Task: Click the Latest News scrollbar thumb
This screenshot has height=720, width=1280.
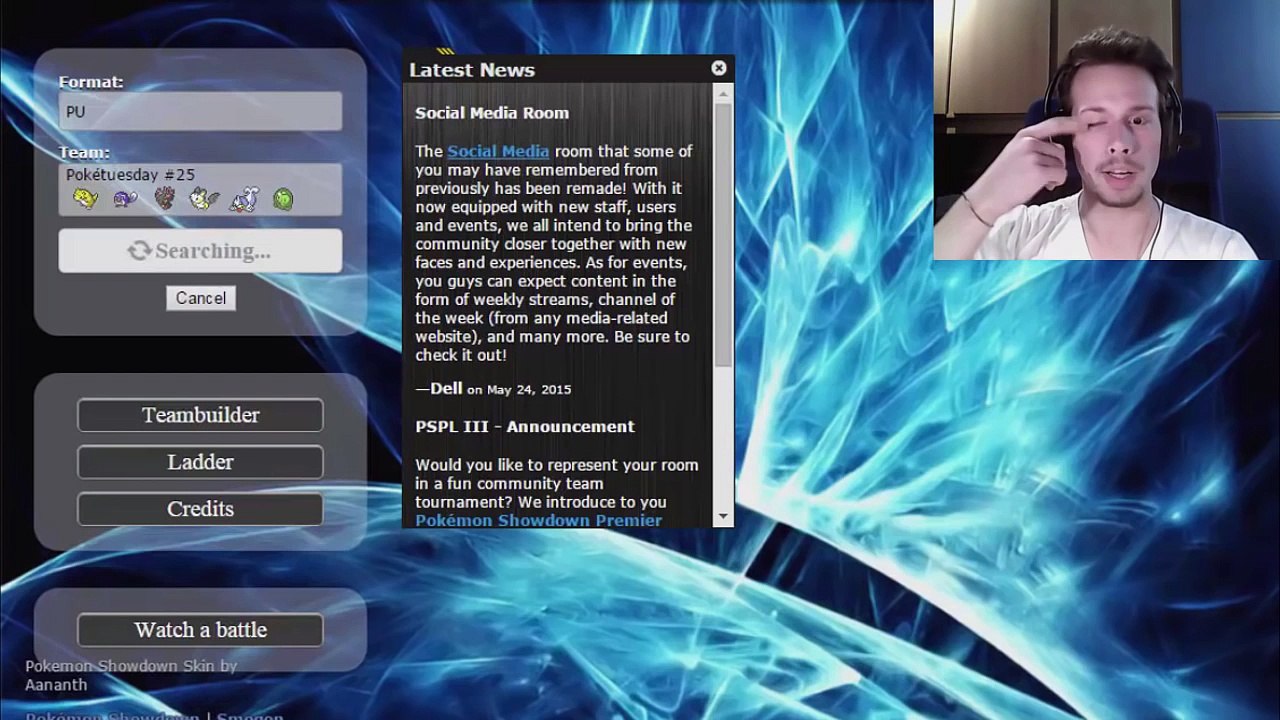Action: 724,235
